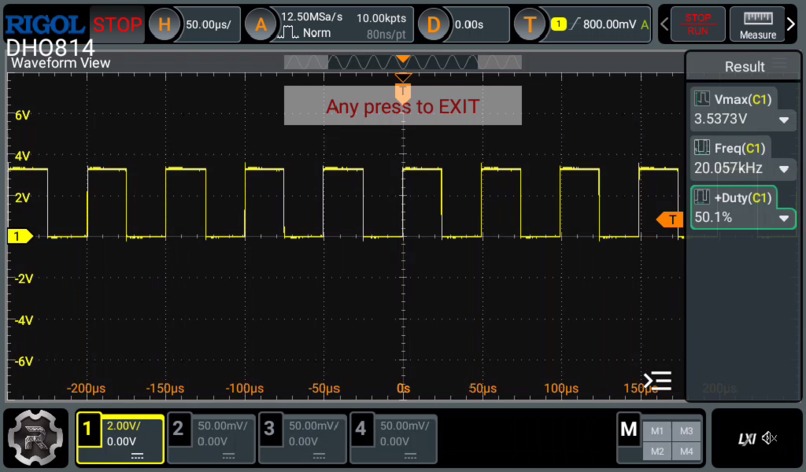Toggle channel 1 on/off

(88, 428)
